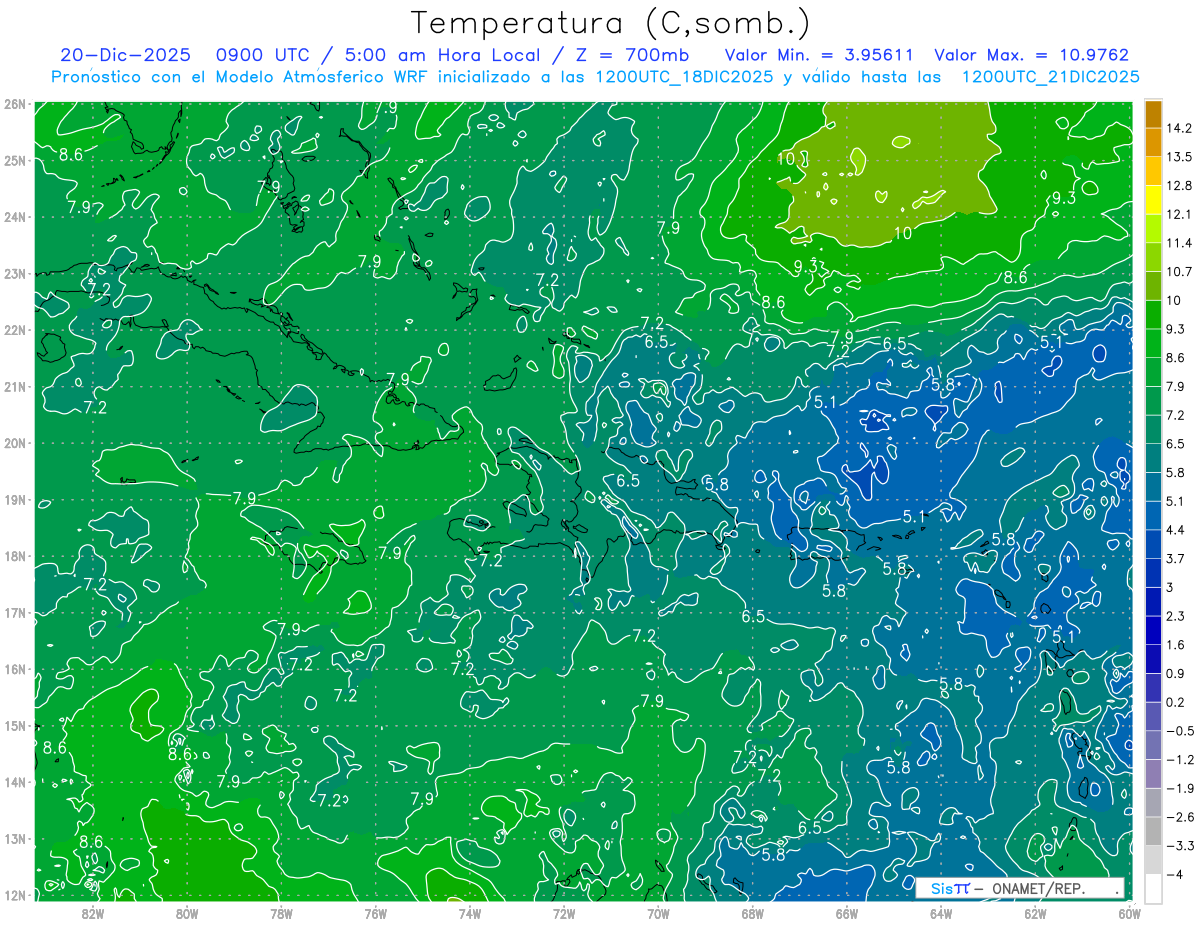Click the 12.8 value on the color legend
The image size is (1200, 927).
1181,186
